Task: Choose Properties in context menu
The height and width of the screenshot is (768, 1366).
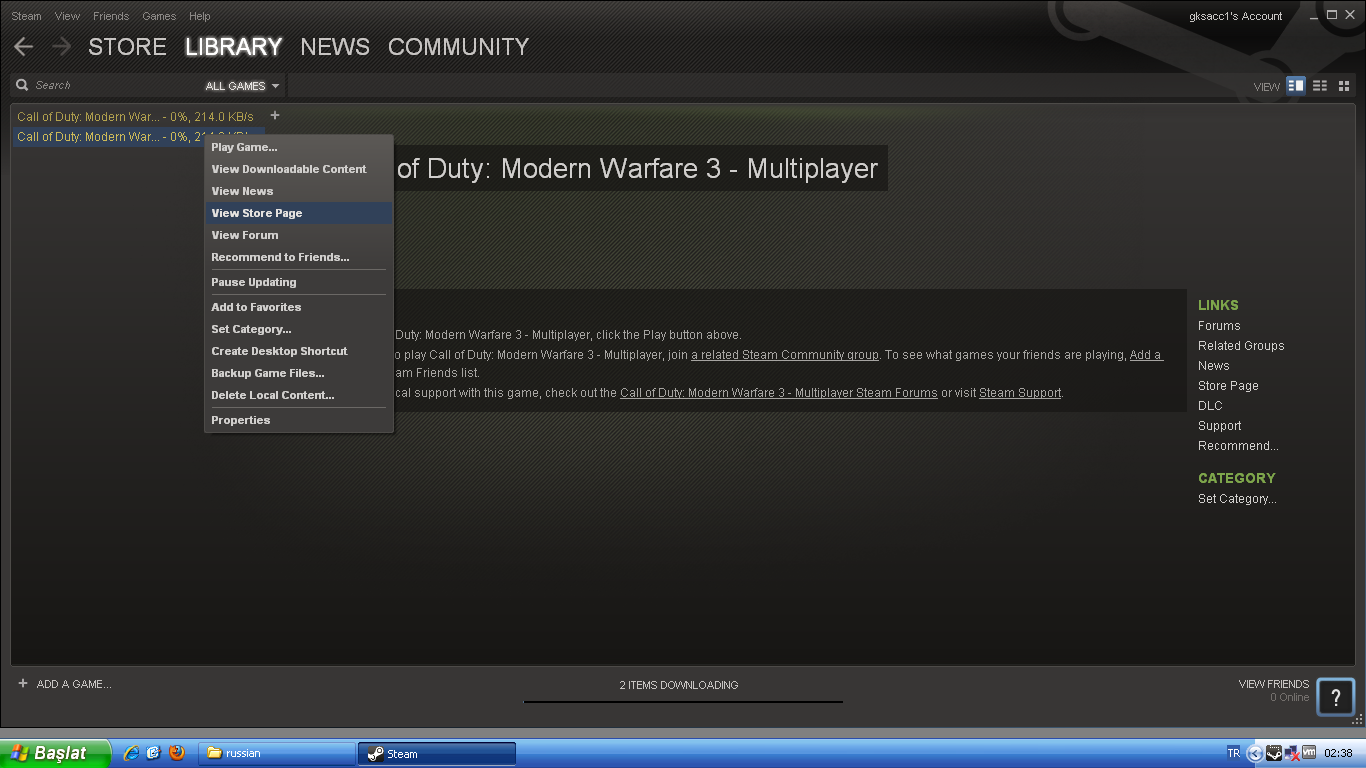Action: coord(298,420)
